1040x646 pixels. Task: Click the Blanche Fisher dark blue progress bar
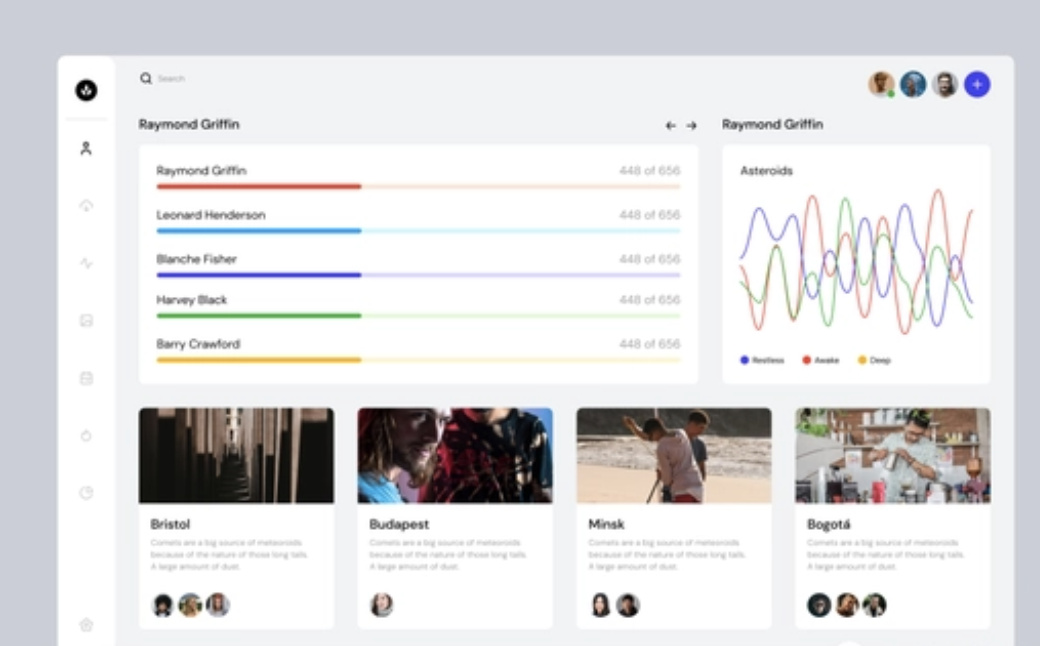419,275
